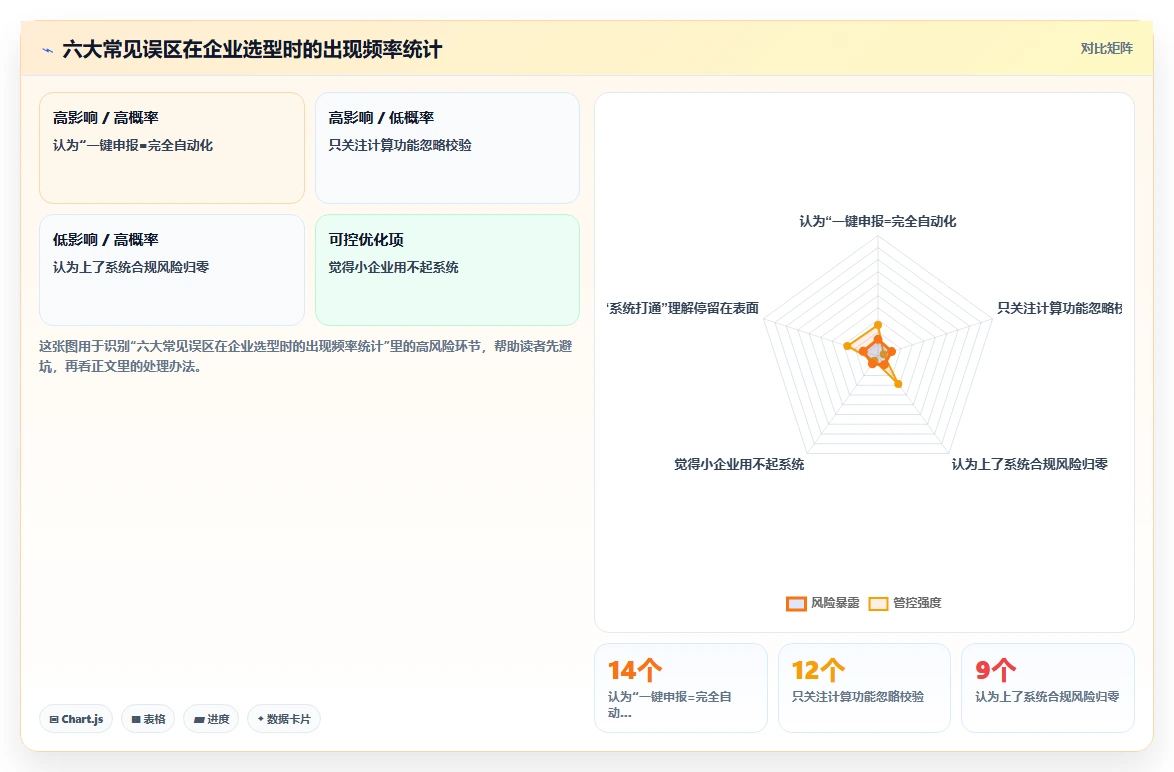Image resolution: width=1174 pixels, height=772 pixels.
Task: Click radar axis label “系统打通”理解停留在表面
Action: click(x=683, y=308)
